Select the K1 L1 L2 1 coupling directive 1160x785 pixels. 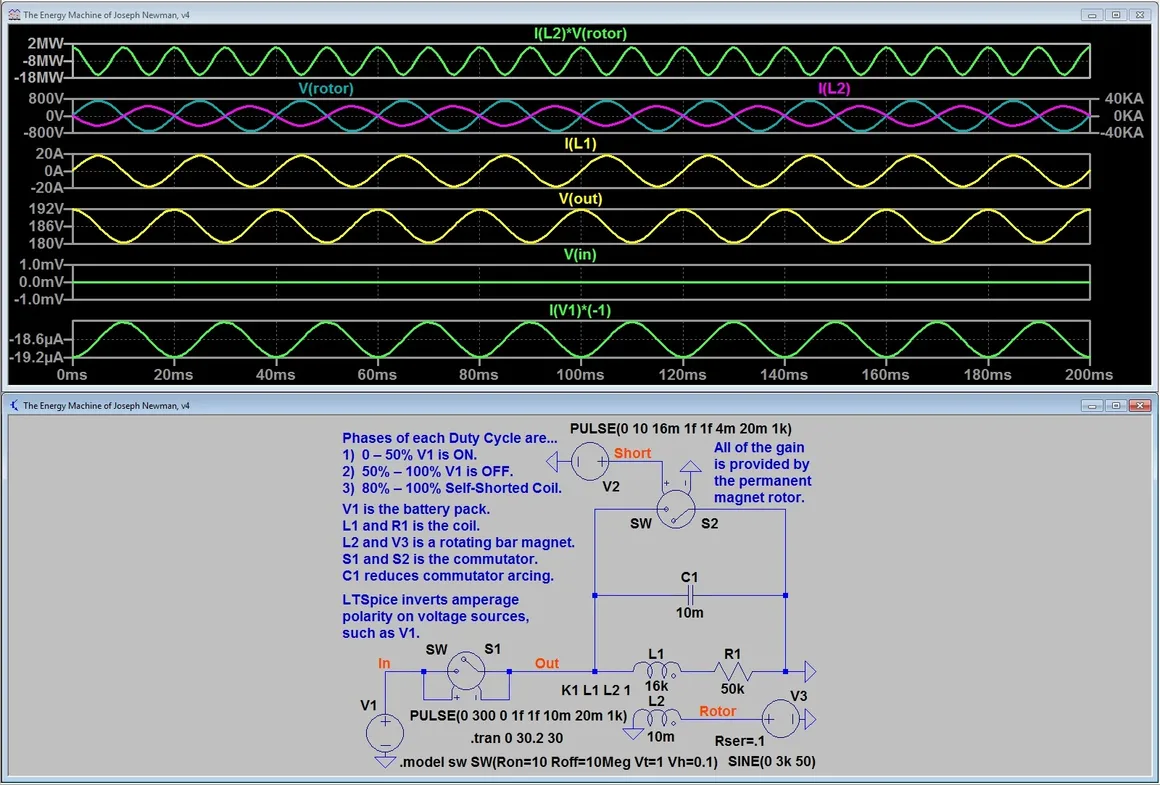point(596,689)
